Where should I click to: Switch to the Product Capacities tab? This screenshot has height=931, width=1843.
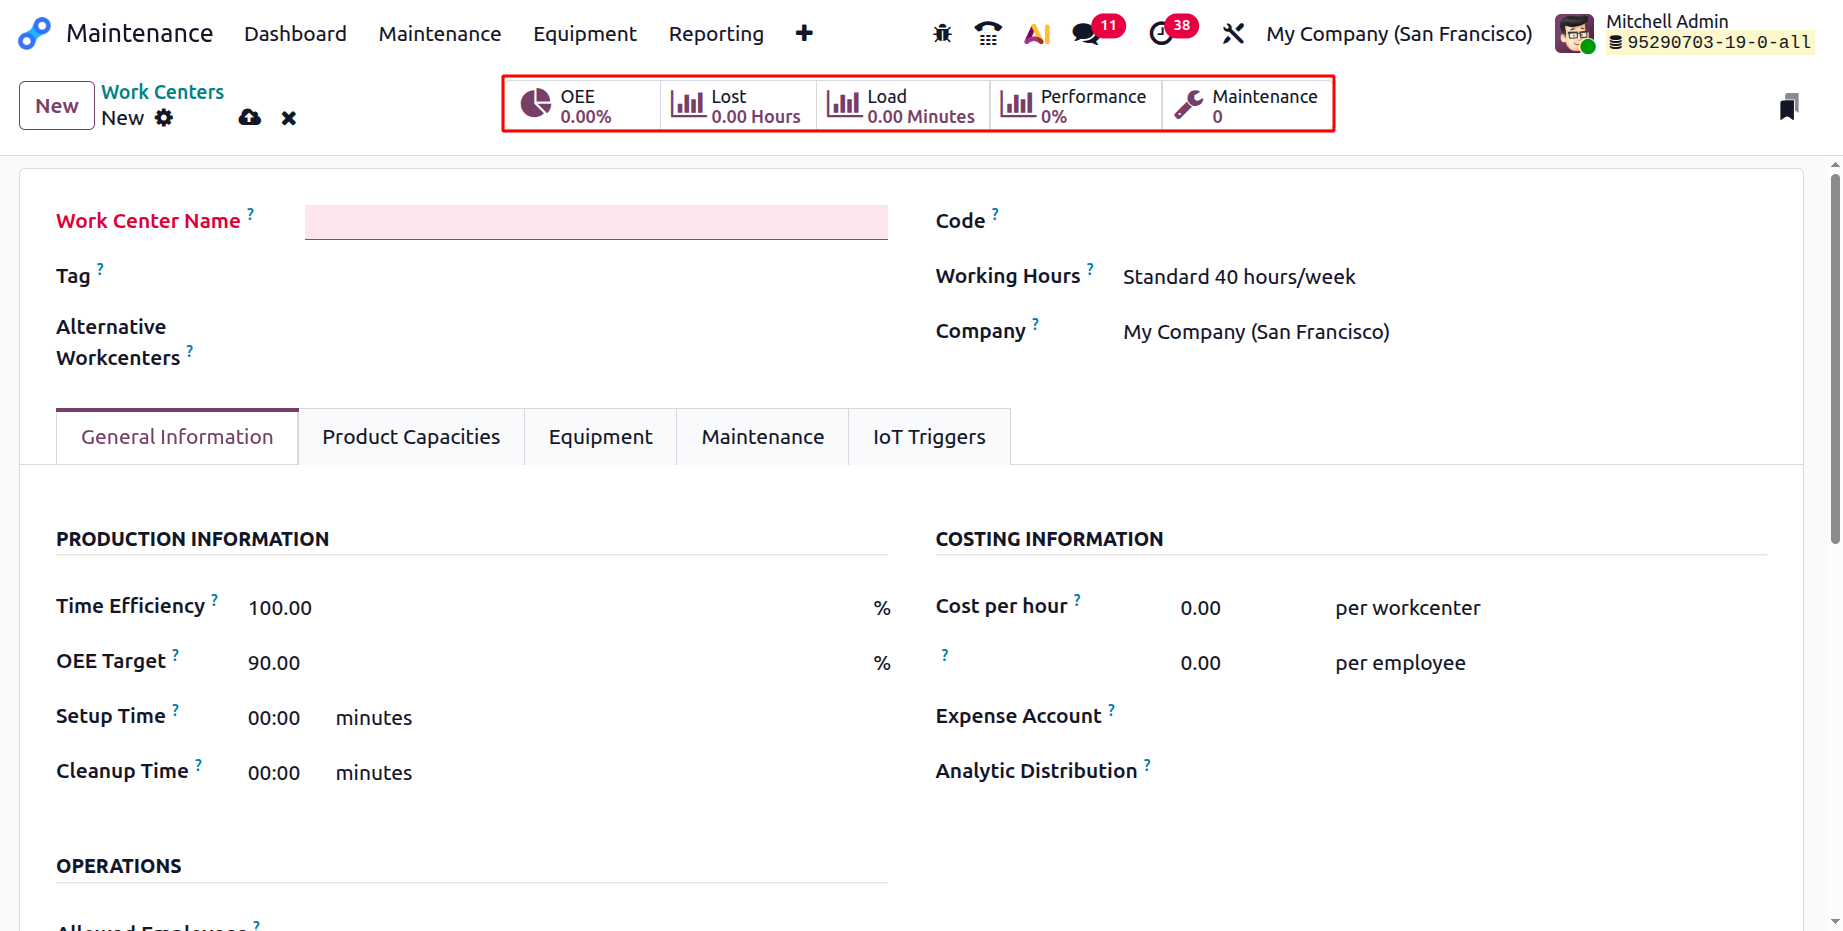tap(410, 436)
